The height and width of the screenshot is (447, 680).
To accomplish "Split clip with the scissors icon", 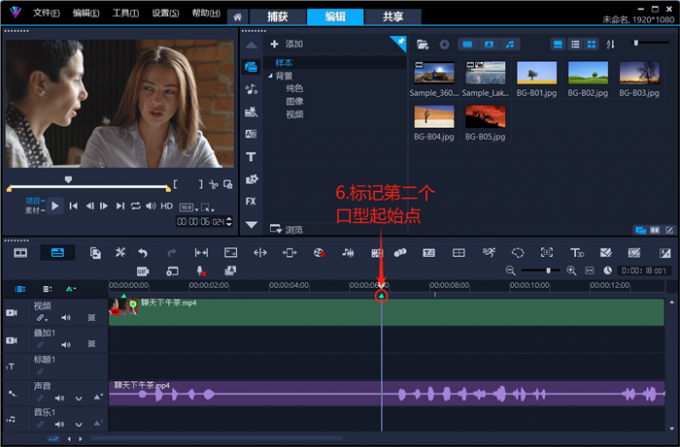I will point(213,184).
